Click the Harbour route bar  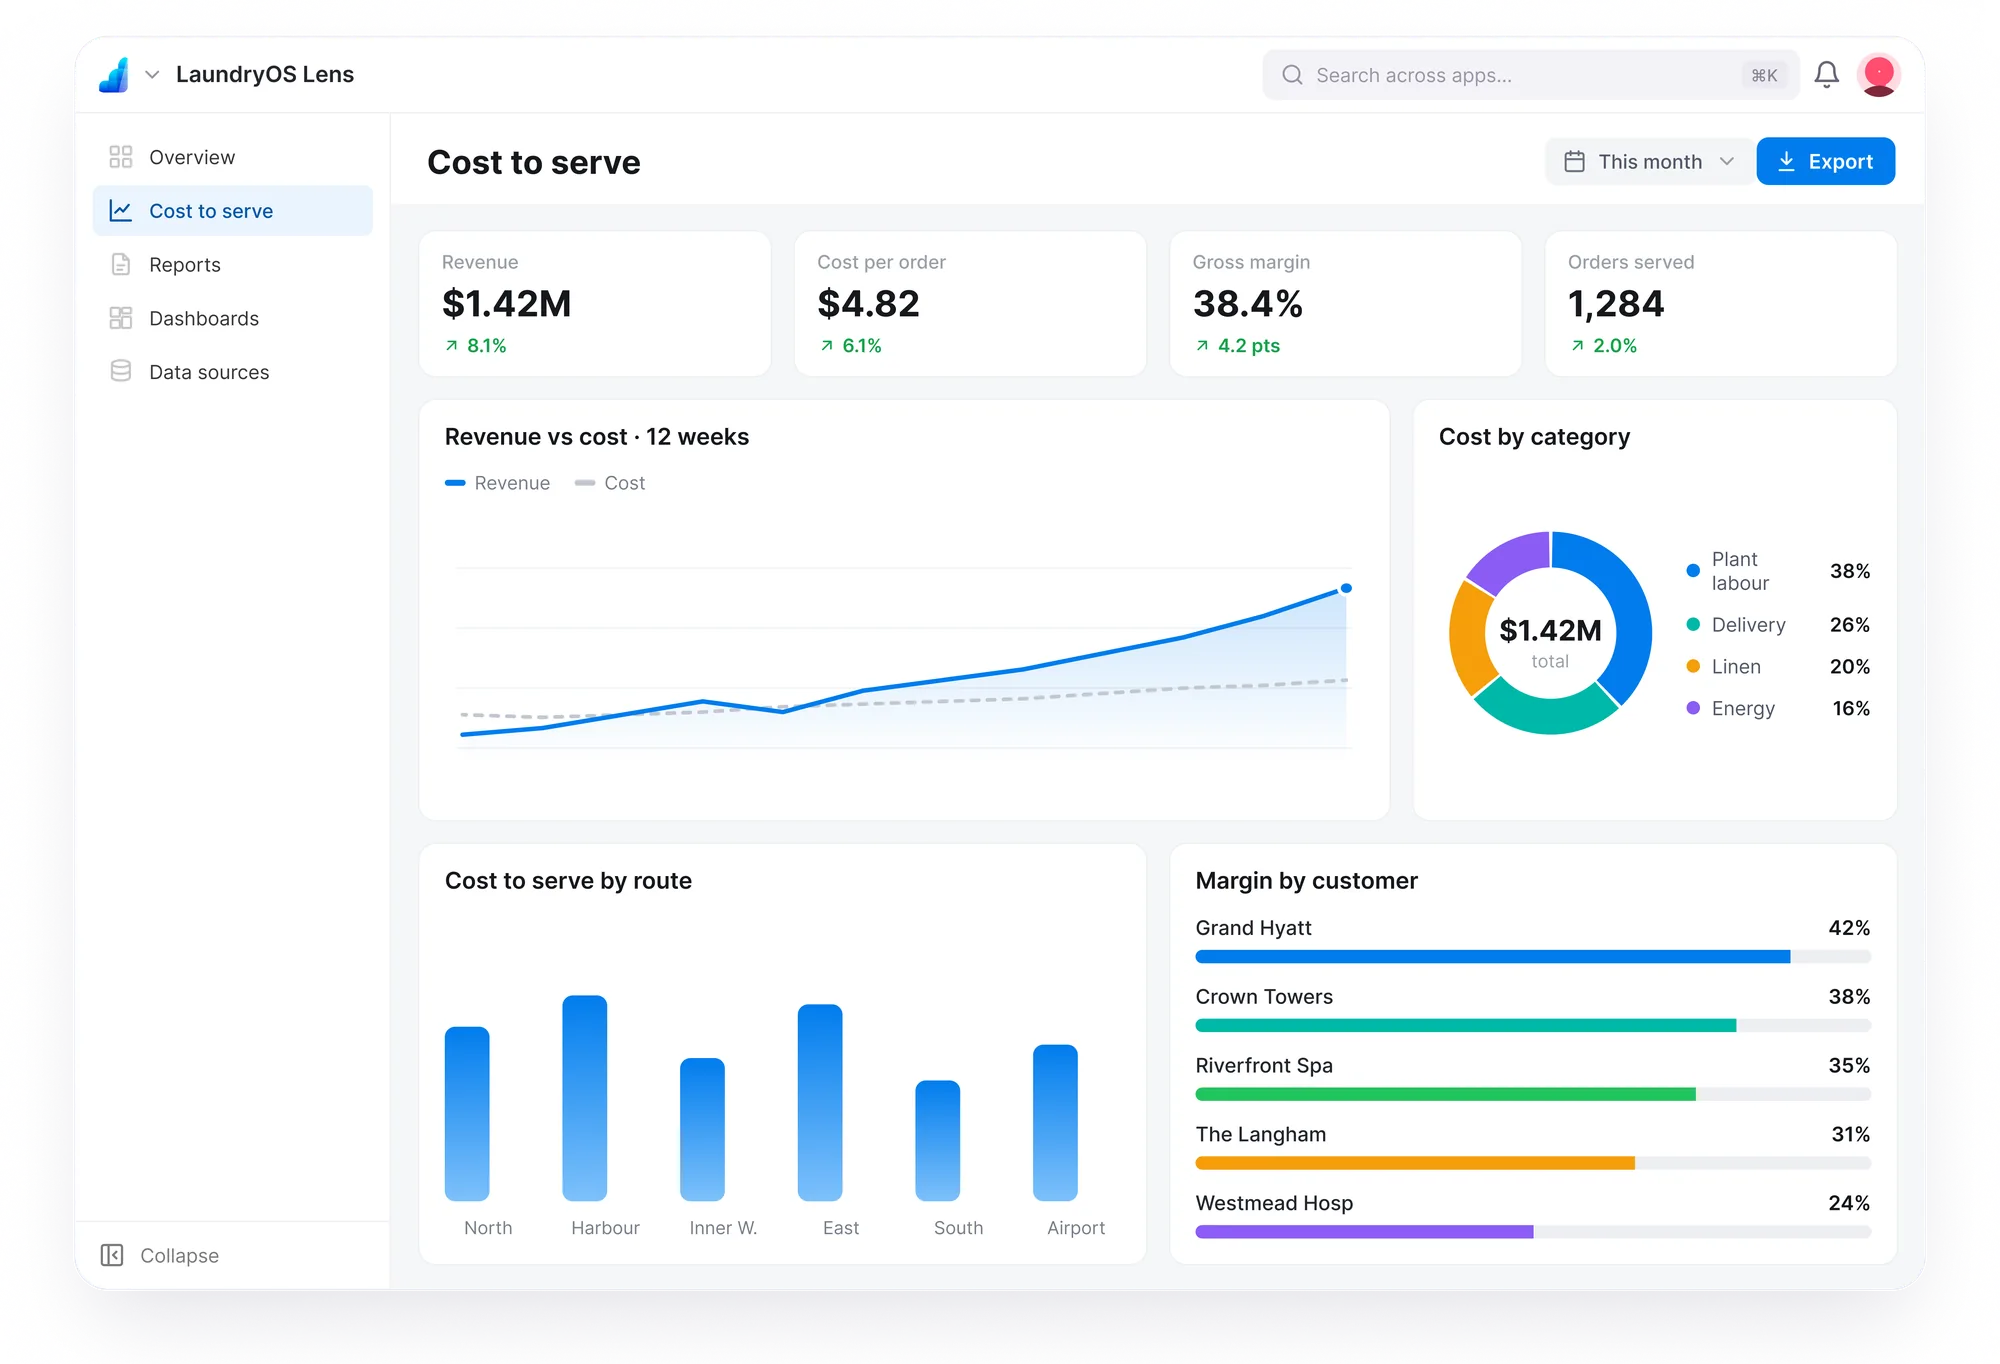584,1098
